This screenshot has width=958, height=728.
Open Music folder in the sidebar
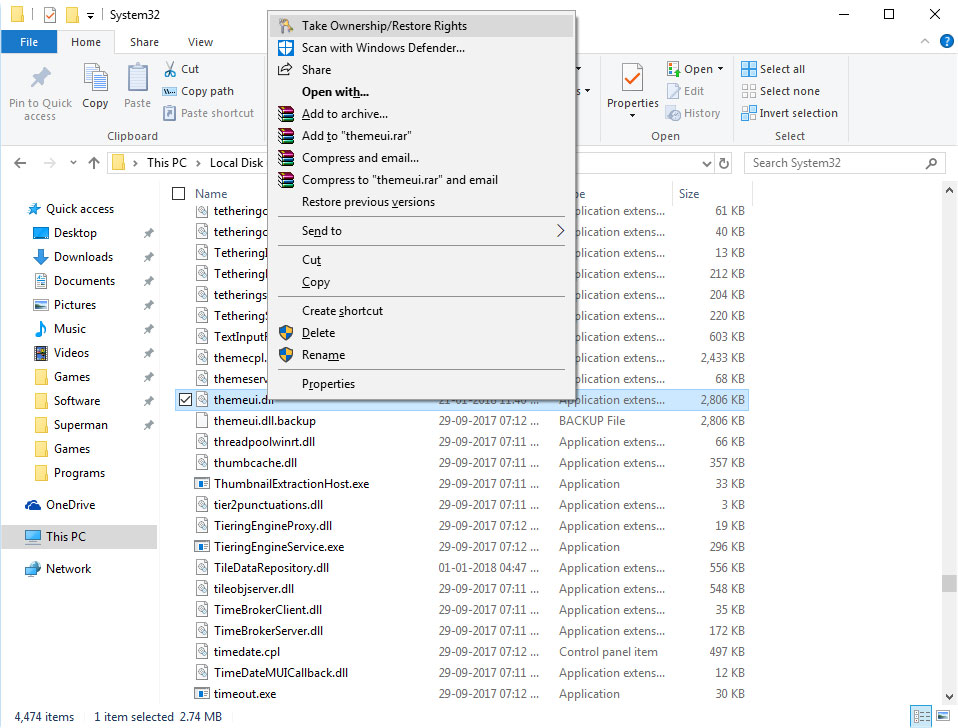click(x=70, y=329)
